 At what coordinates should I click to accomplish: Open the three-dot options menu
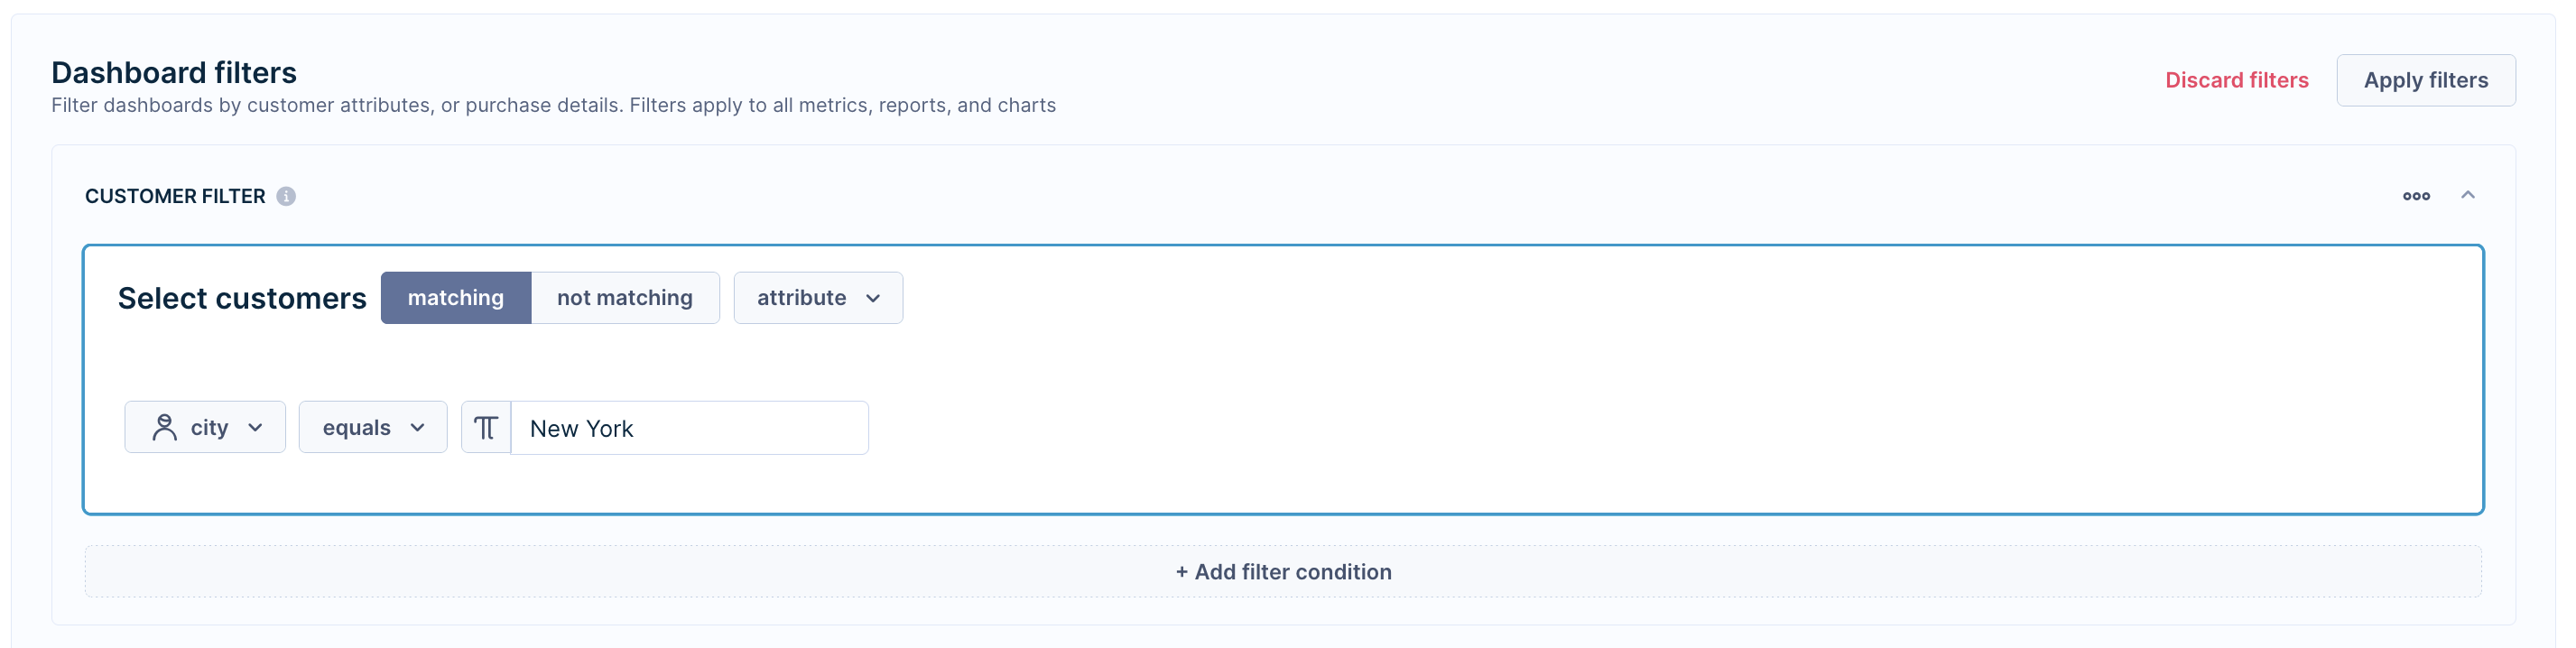(2416, 196)
